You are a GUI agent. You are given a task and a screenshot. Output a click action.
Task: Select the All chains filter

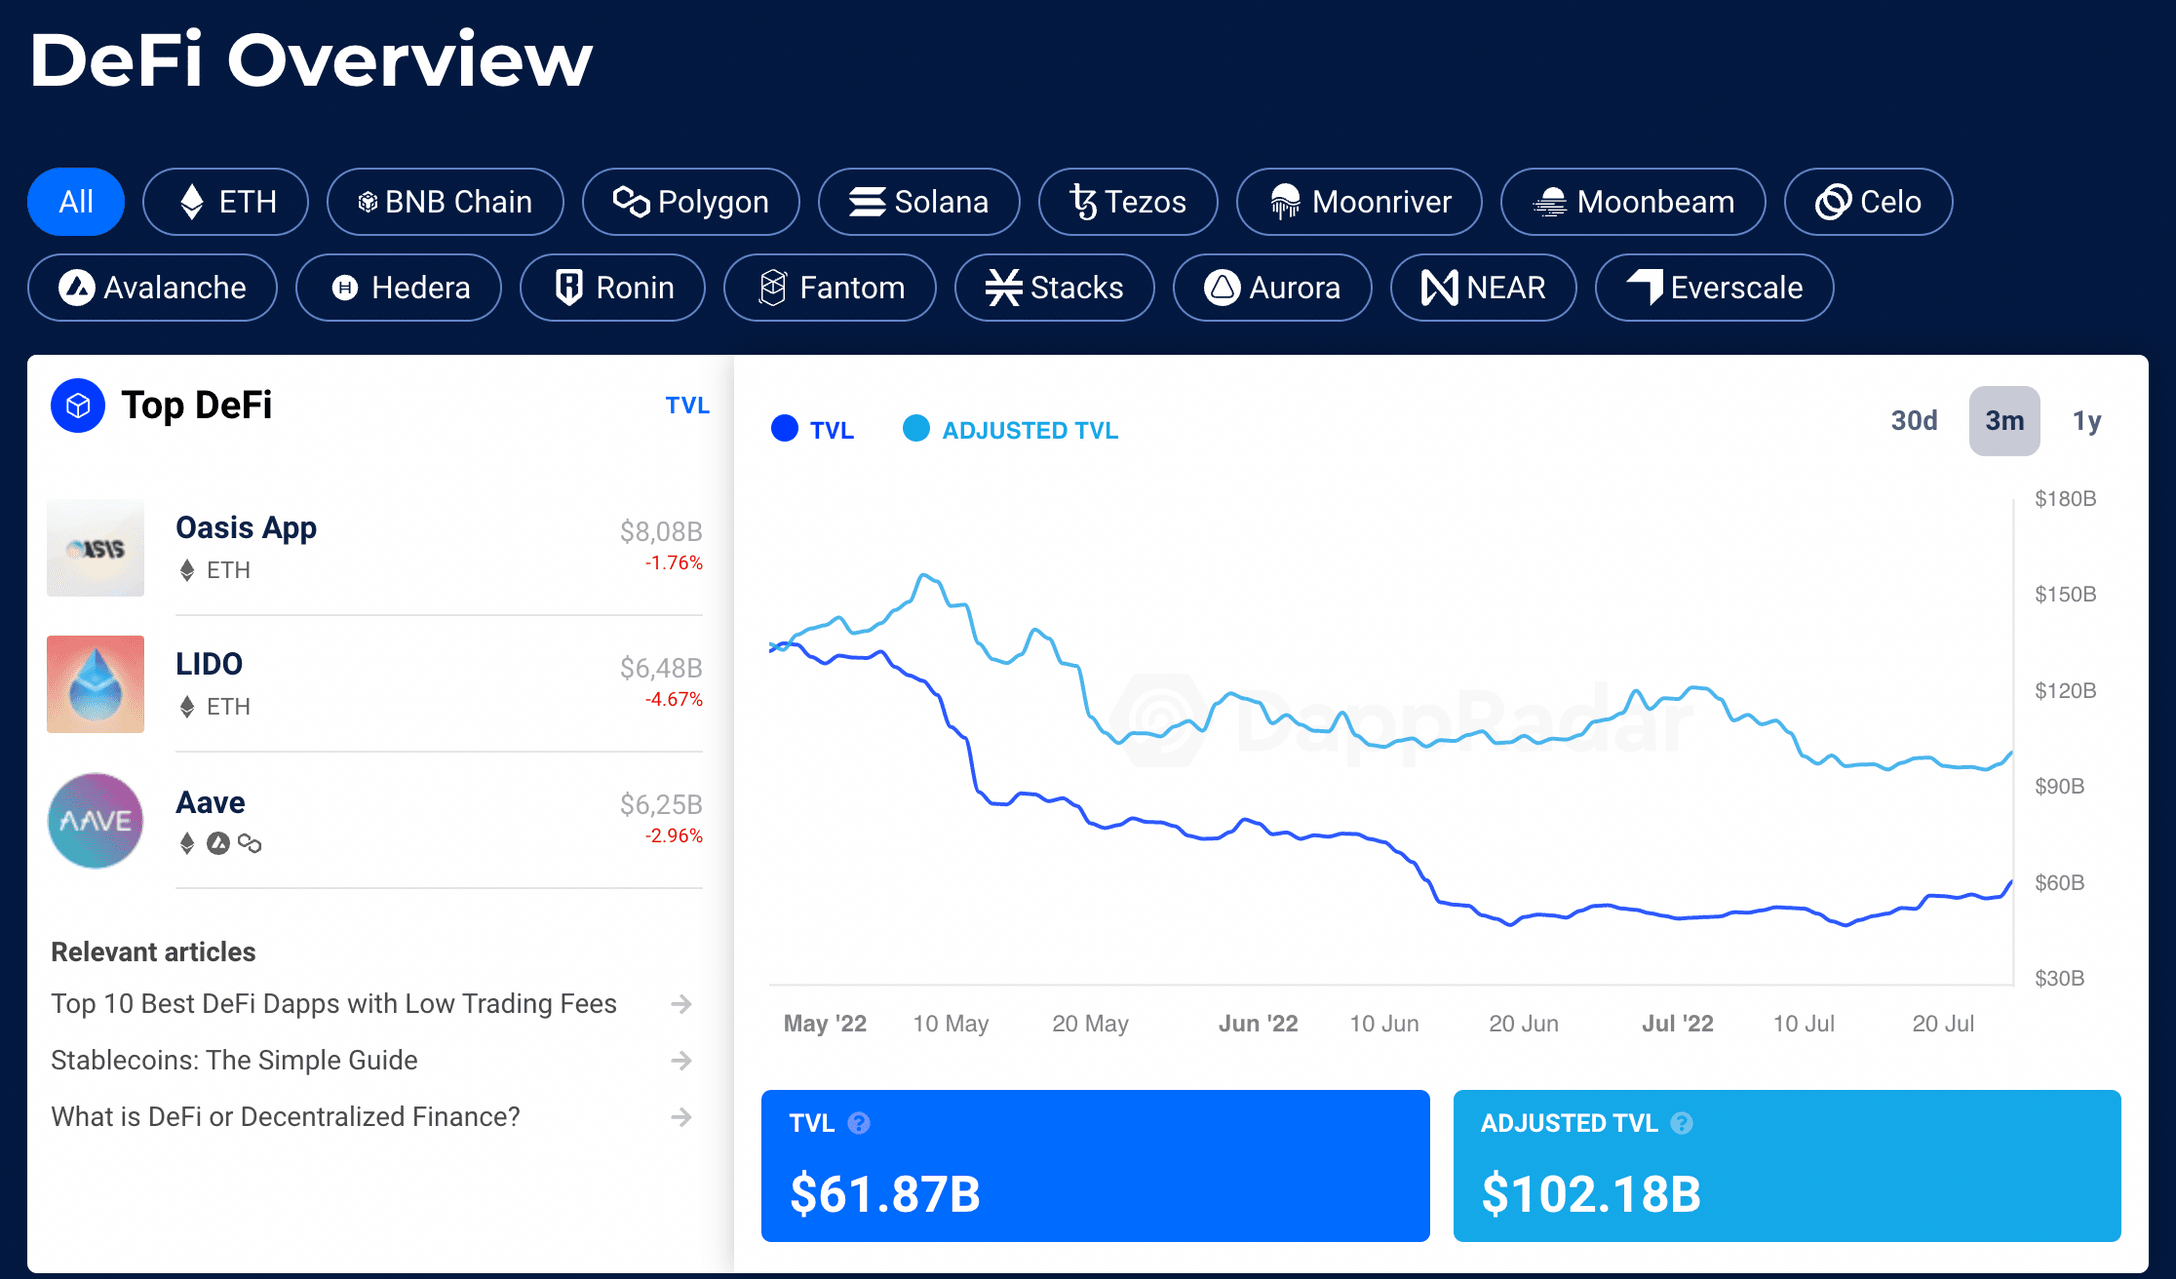(x=76, y=202)
